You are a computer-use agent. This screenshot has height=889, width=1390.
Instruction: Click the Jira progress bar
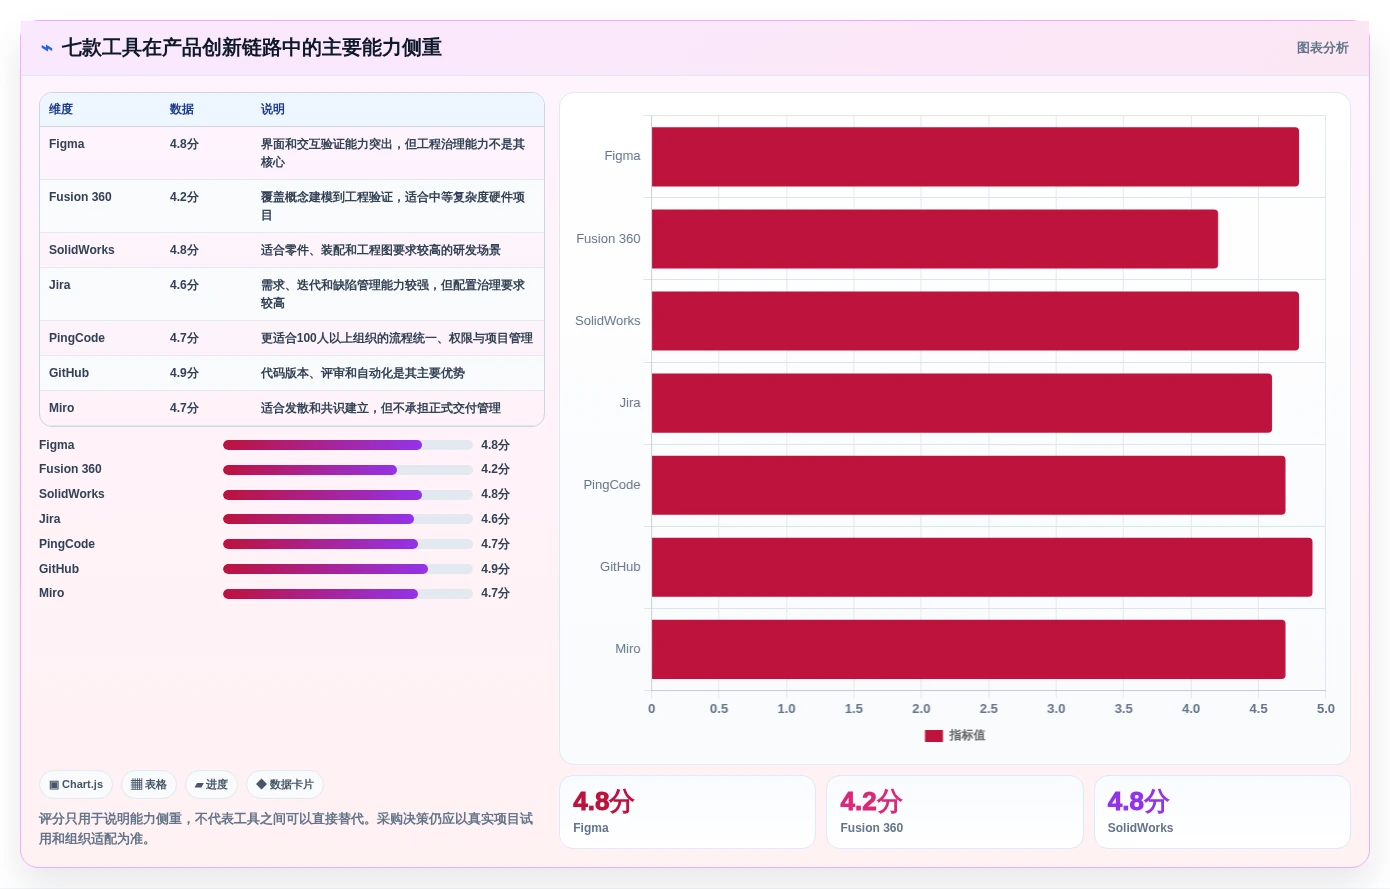348,519
